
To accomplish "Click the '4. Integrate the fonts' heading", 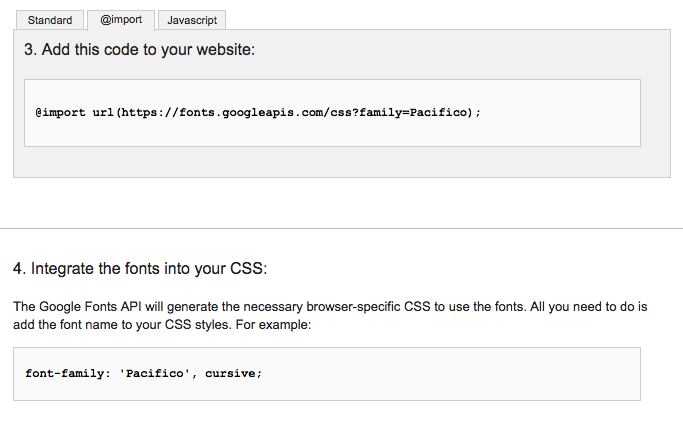I will tap(141, 268).
